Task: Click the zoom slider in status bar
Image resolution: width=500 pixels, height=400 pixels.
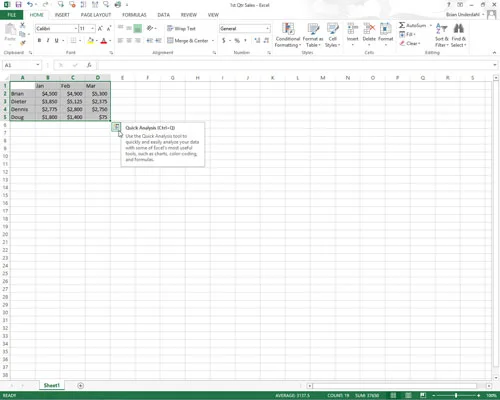Action: pos(456,395)
